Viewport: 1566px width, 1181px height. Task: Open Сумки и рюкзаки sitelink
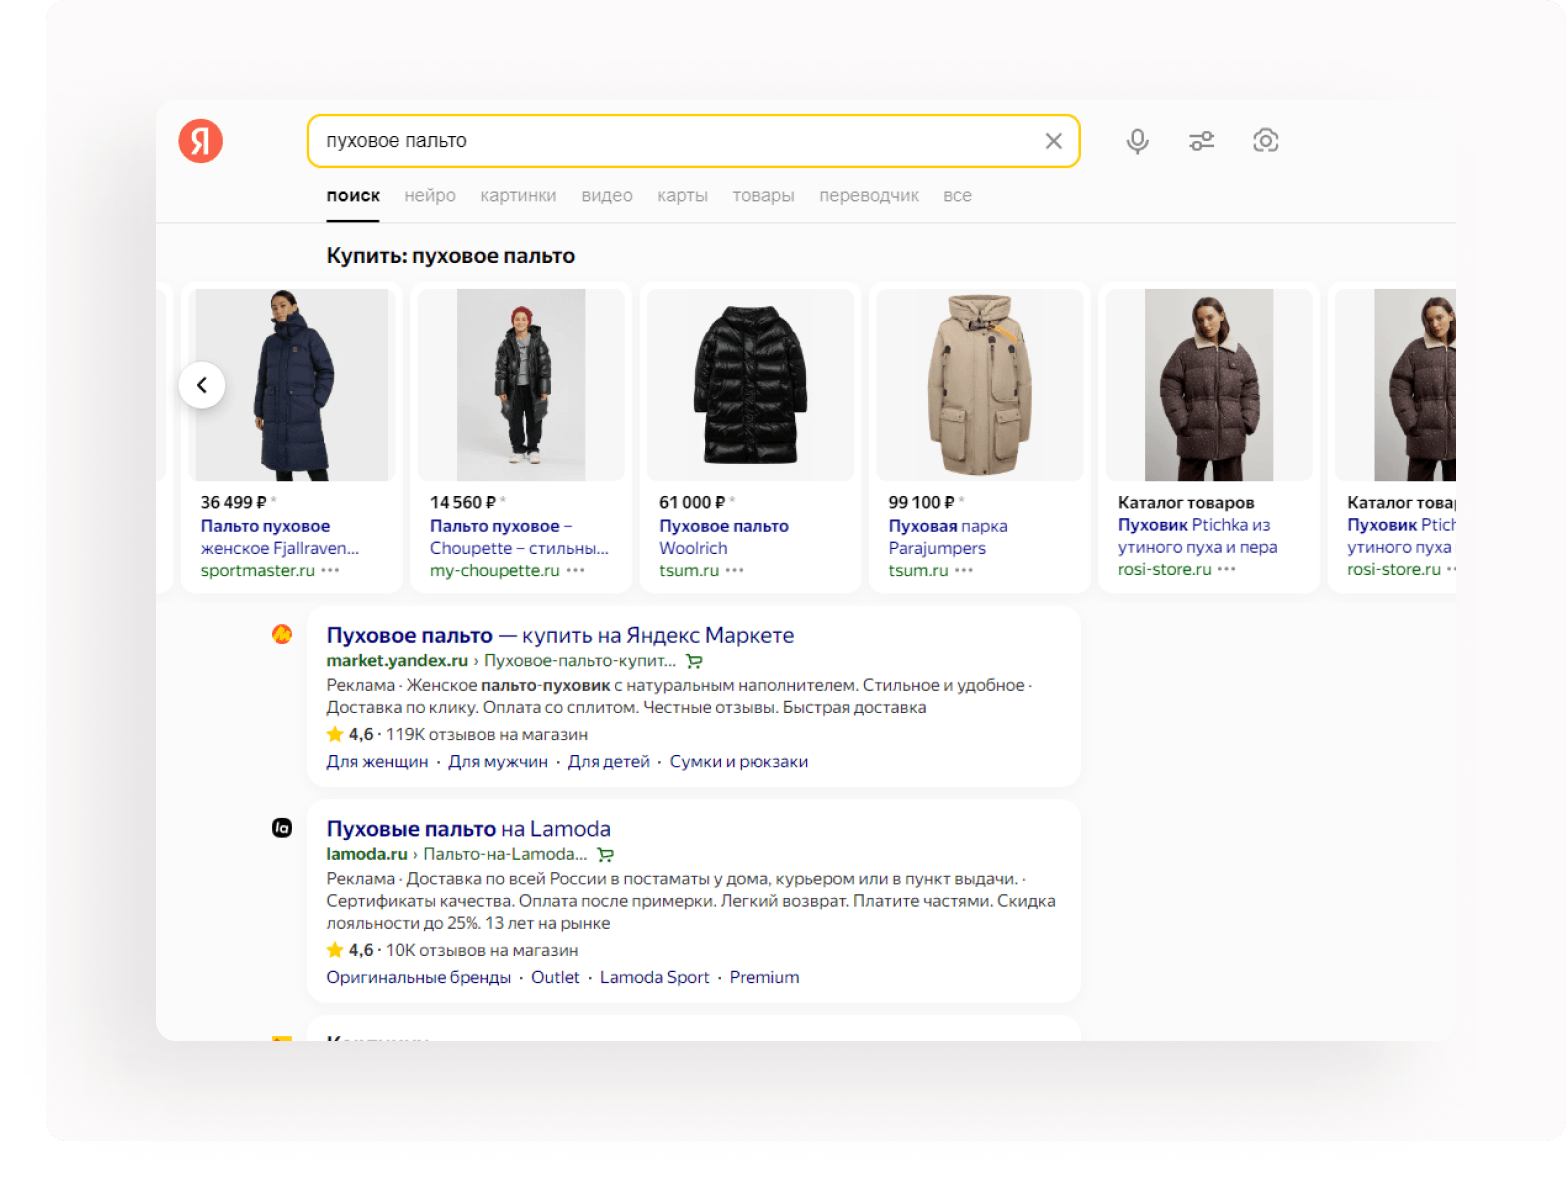[739, 762]
